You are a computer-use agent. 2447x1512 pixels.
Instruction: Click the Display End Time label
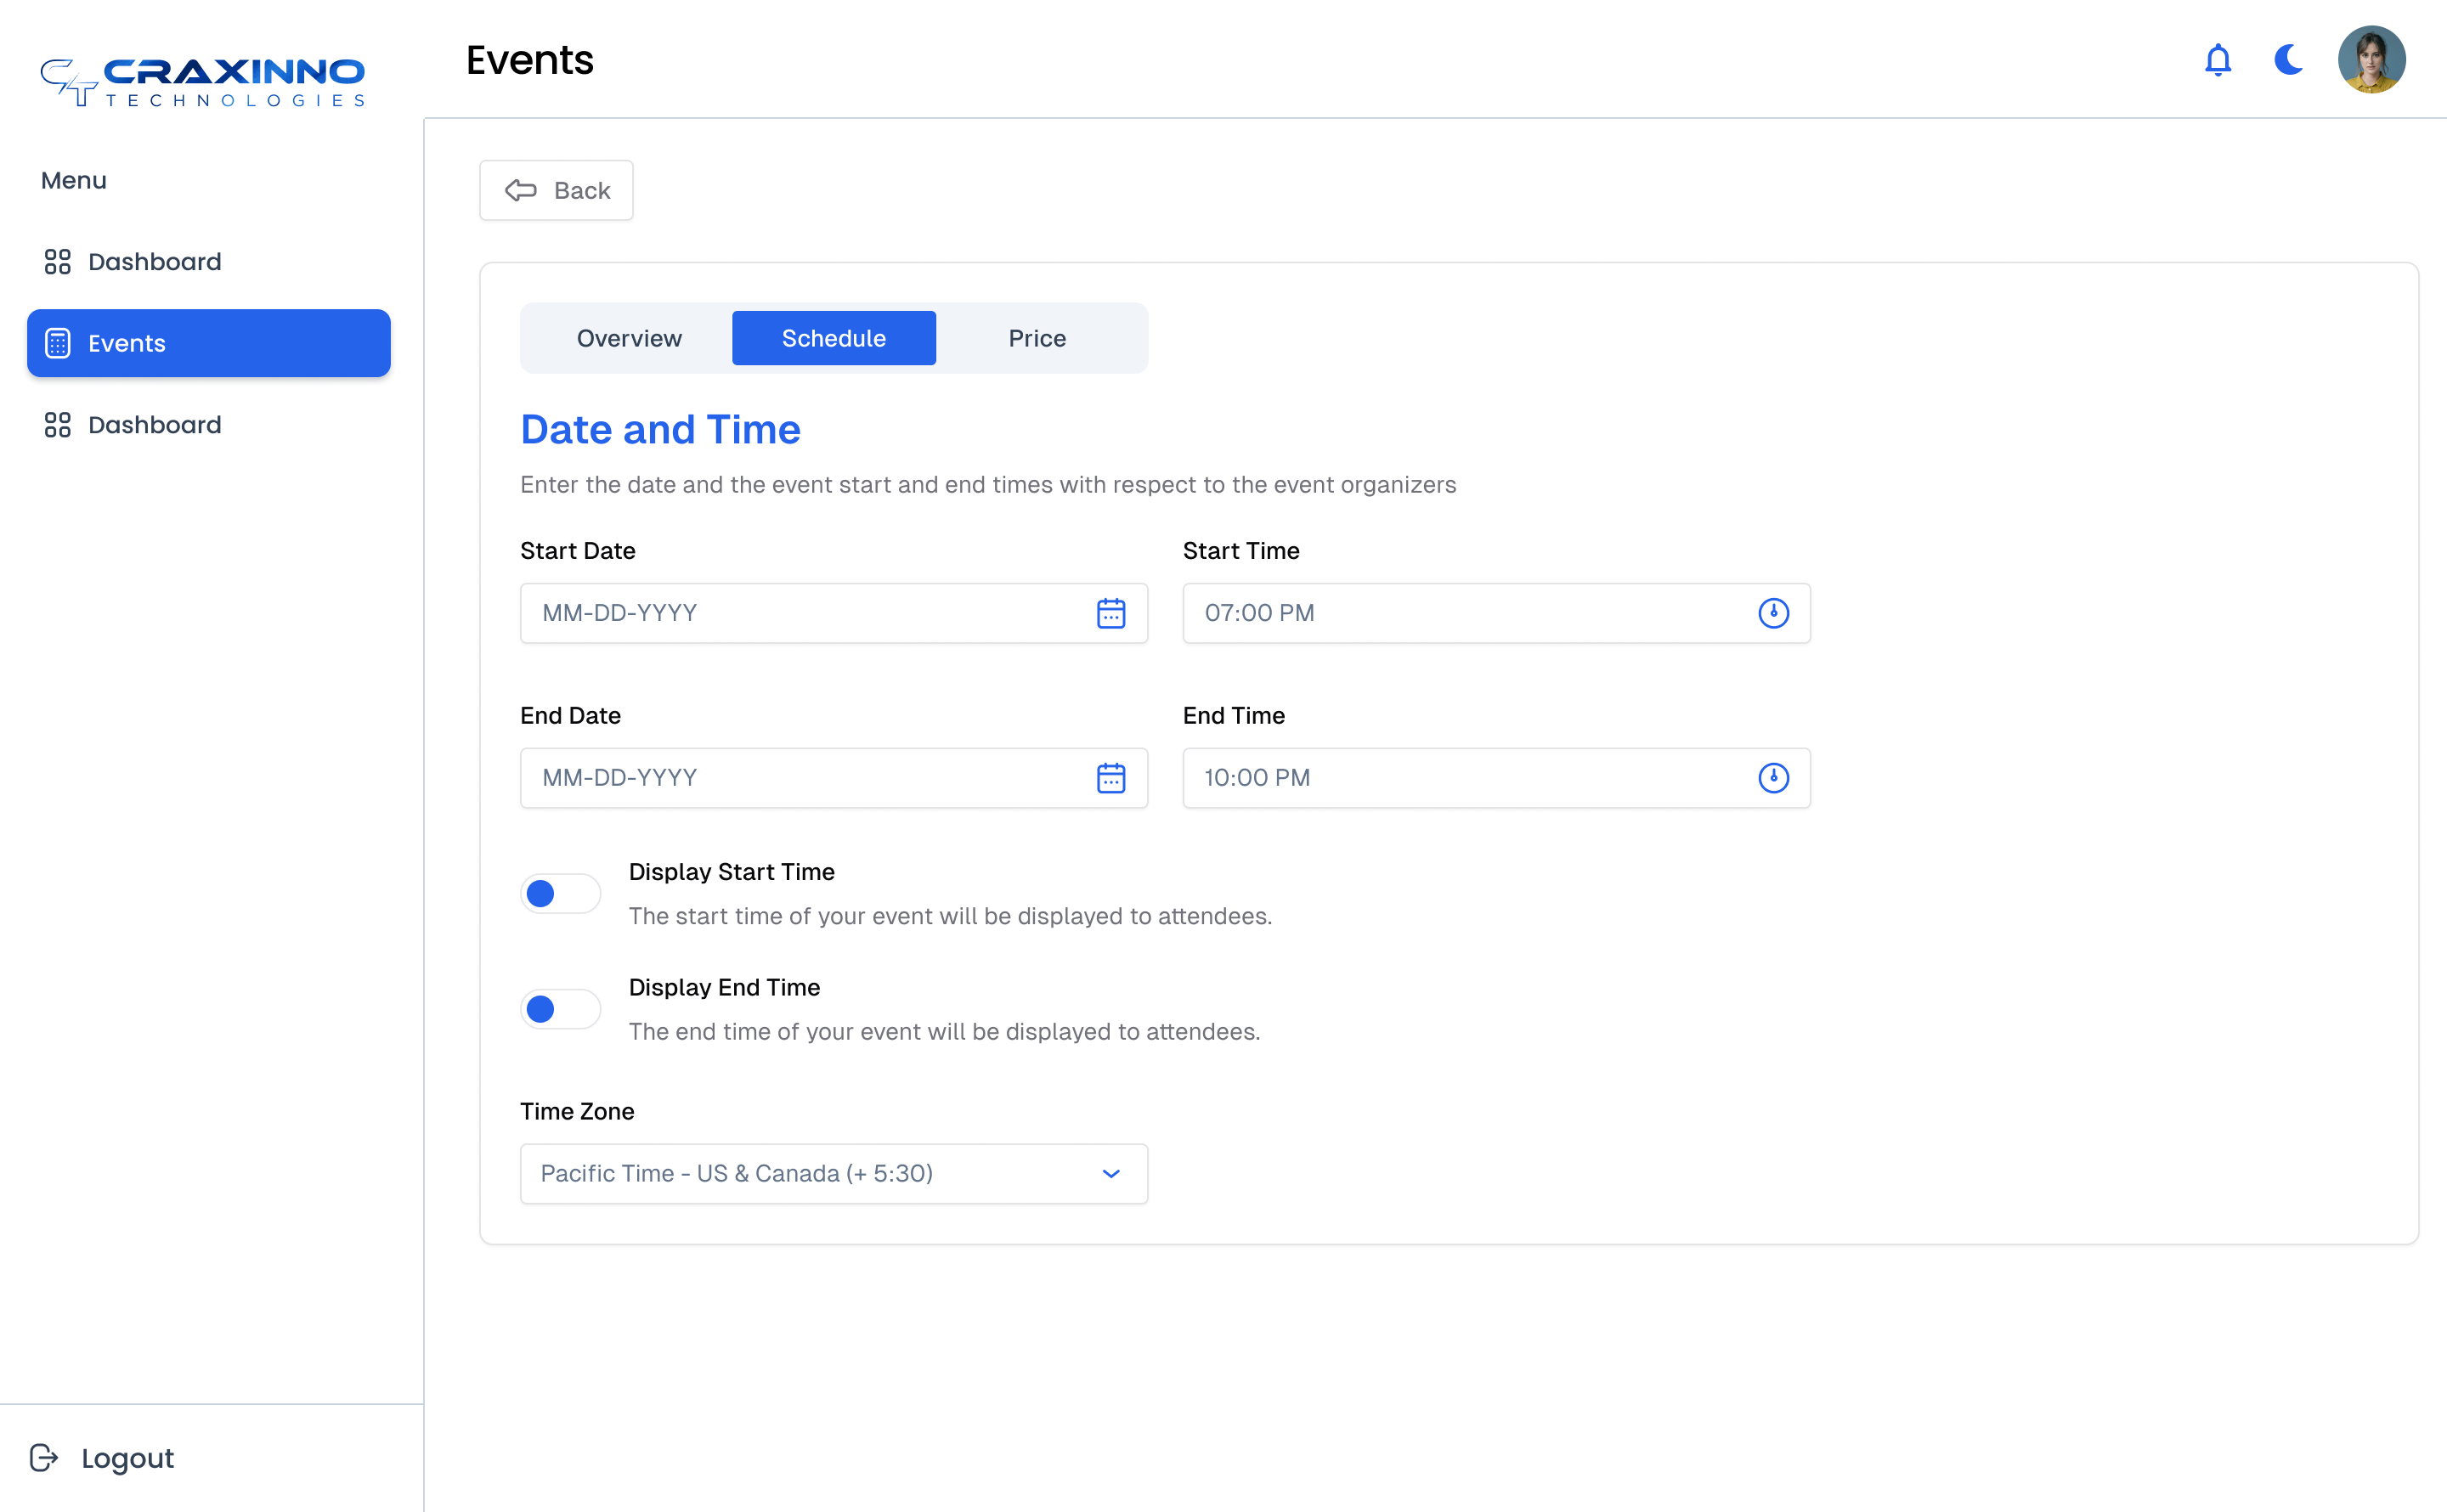tap(724, 987)
